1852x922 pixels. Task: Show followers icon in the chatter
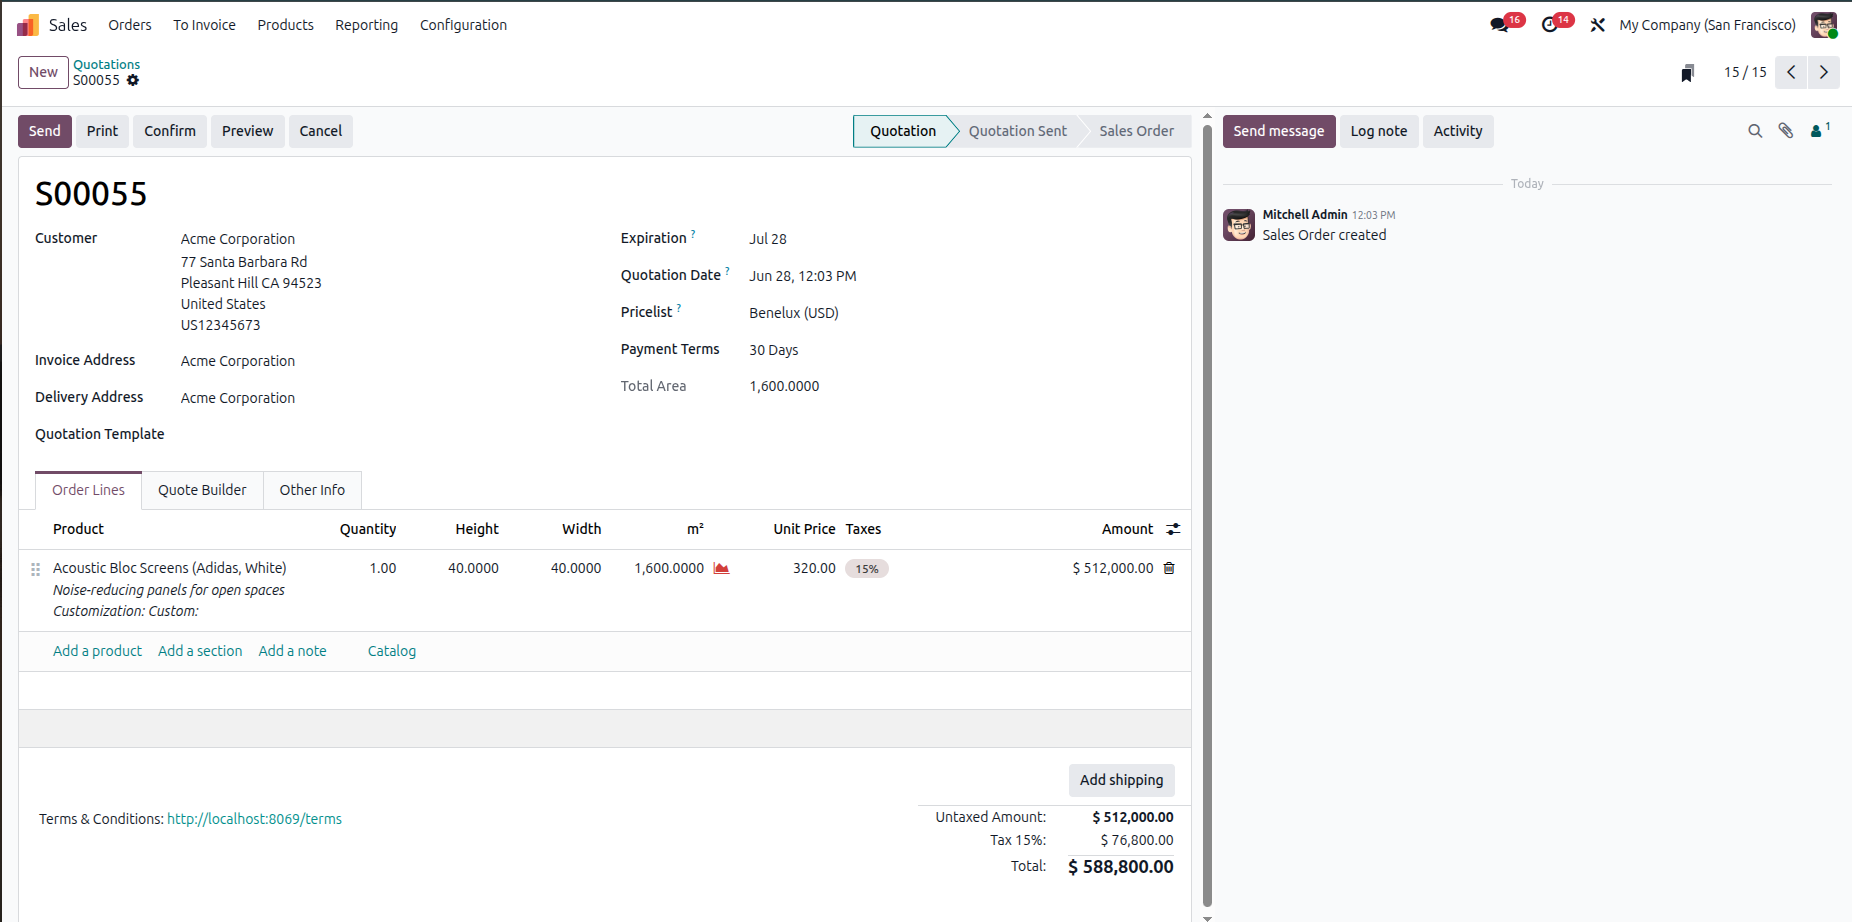(x=1820, y=130)
